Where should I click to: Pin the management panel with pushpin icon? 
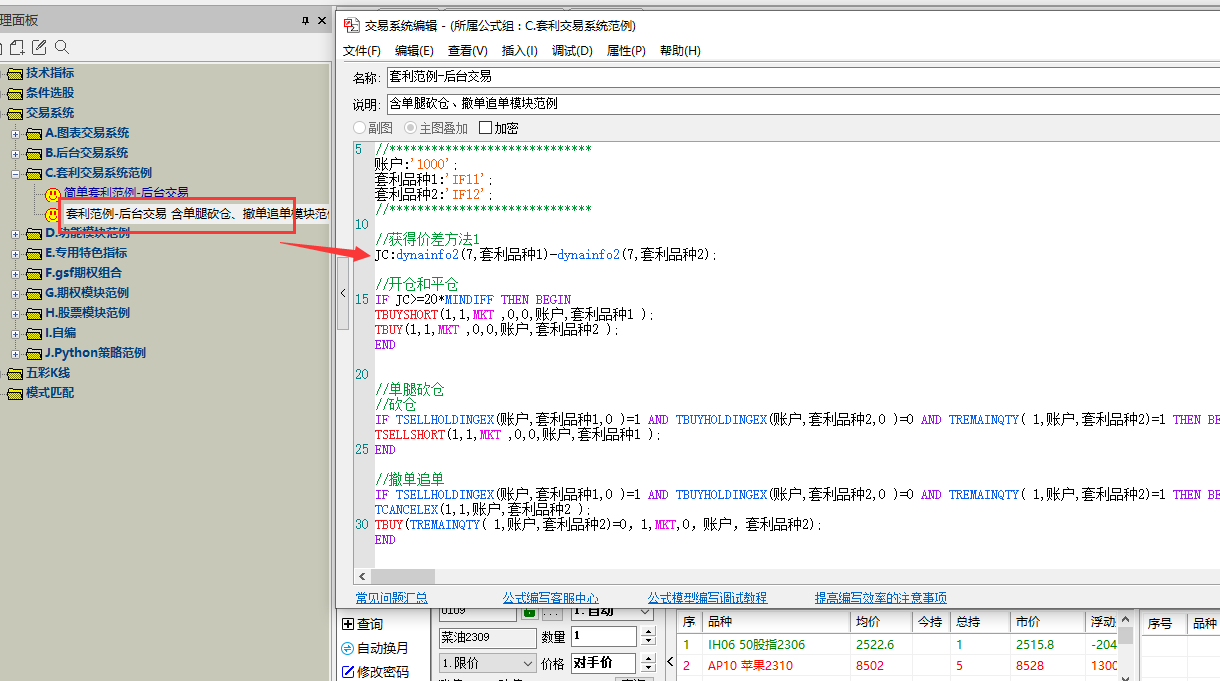tap(306, 21)
